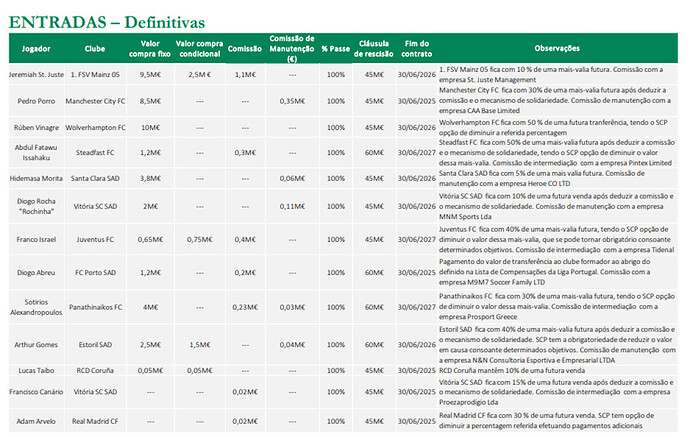Click the 'Valor compra fixo' column header
Screen dimensions: 690x437
pyautogui.click(x=150, y=48)
